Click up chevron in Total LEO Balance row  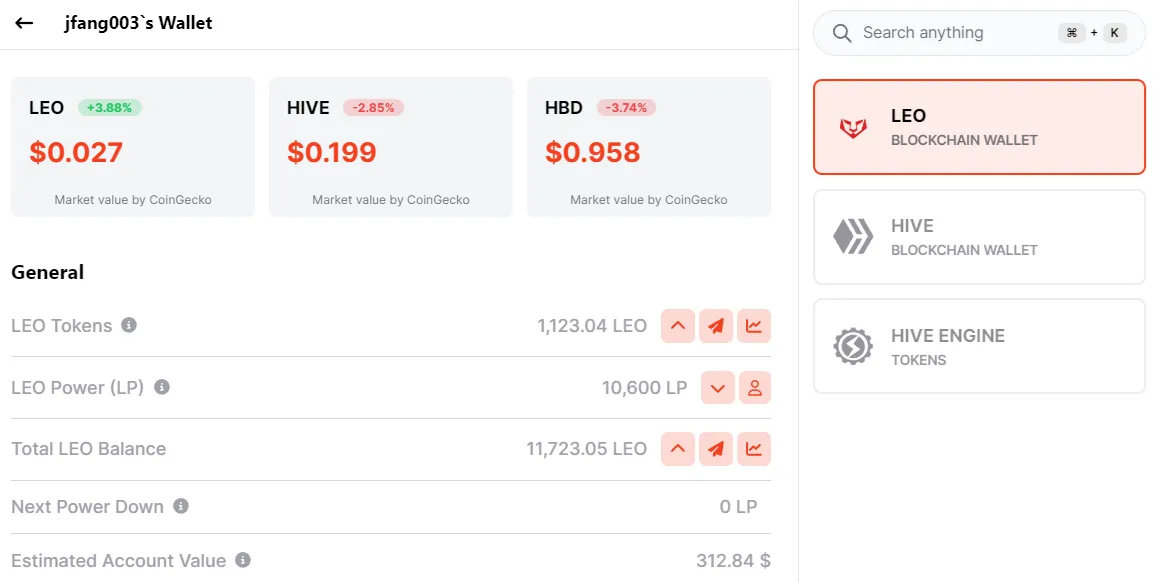678,448
